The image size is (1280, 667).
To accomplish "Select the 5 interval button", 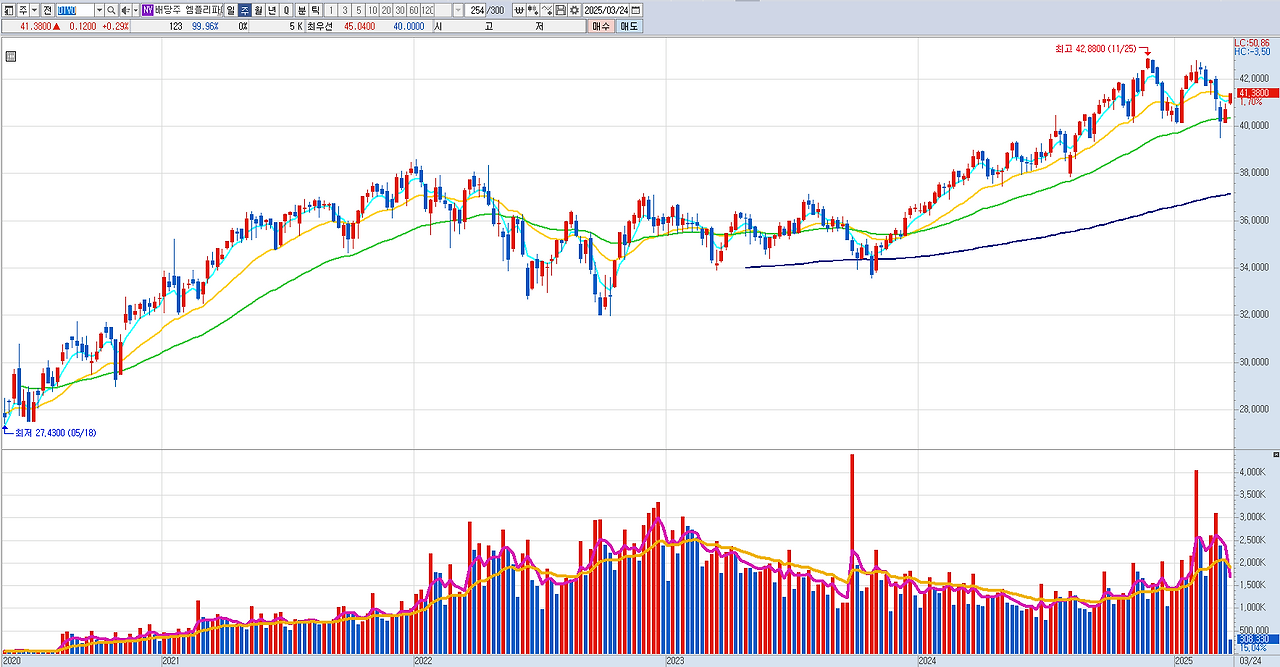I will click(x=358, y=10).
